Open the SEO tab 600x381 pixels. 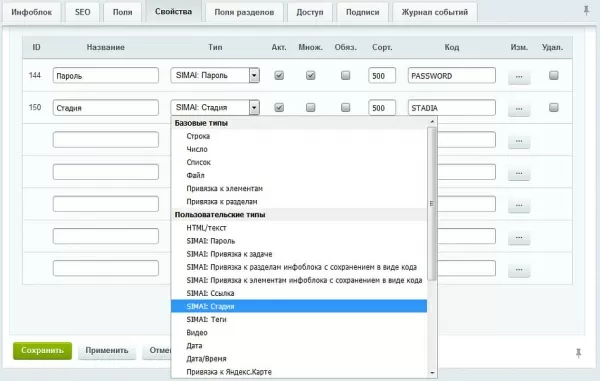(83, 12)
